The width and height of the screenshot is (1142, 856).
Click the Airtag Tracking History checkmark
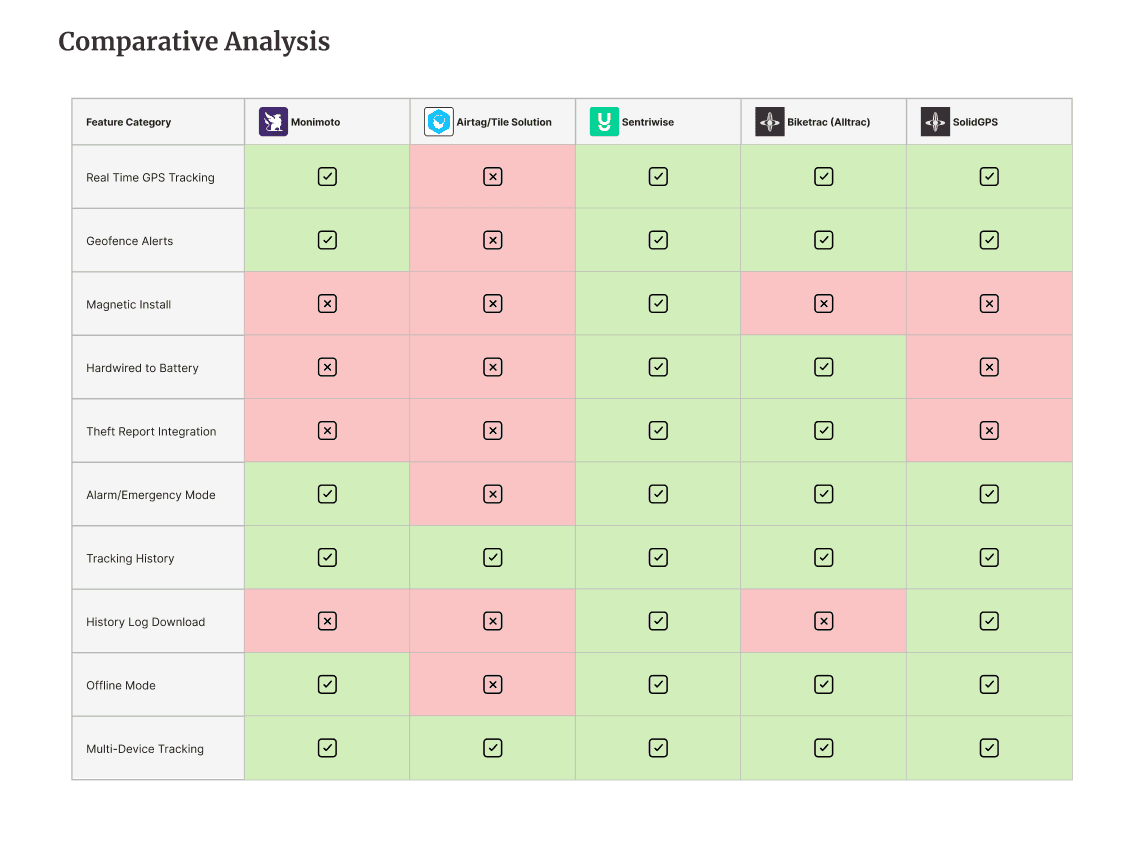pos(492,557)
